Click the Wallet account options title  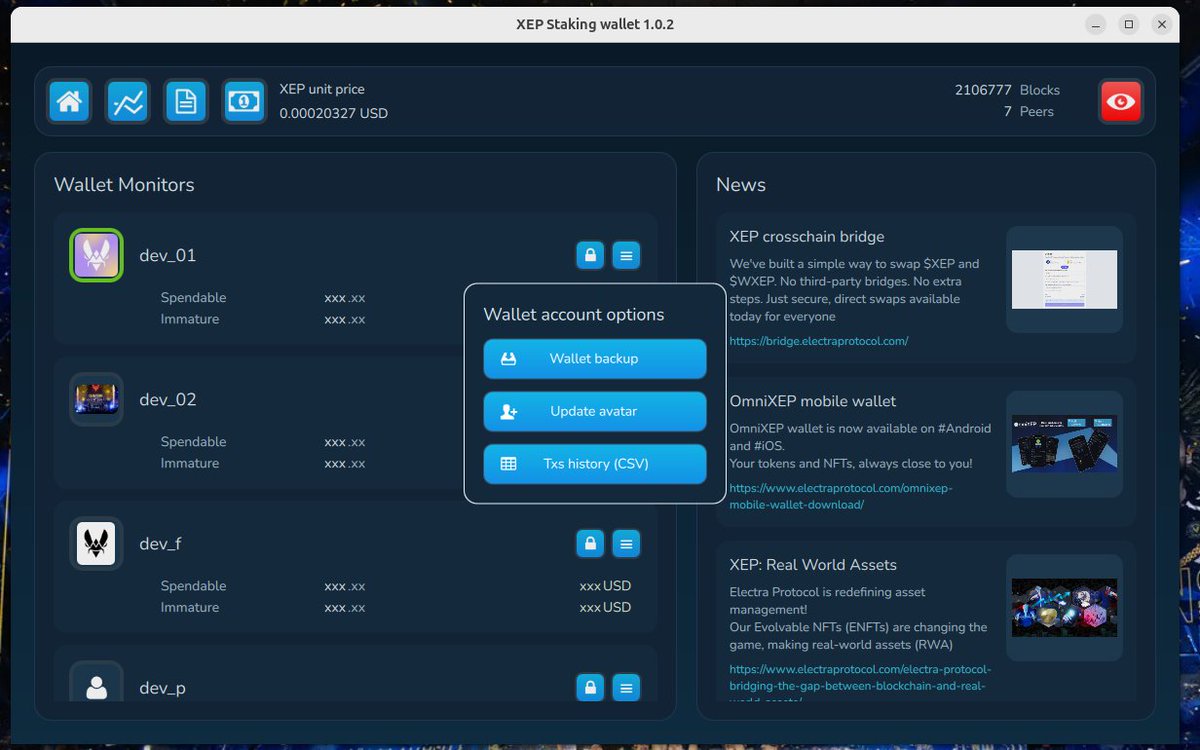tap(574, 314)
